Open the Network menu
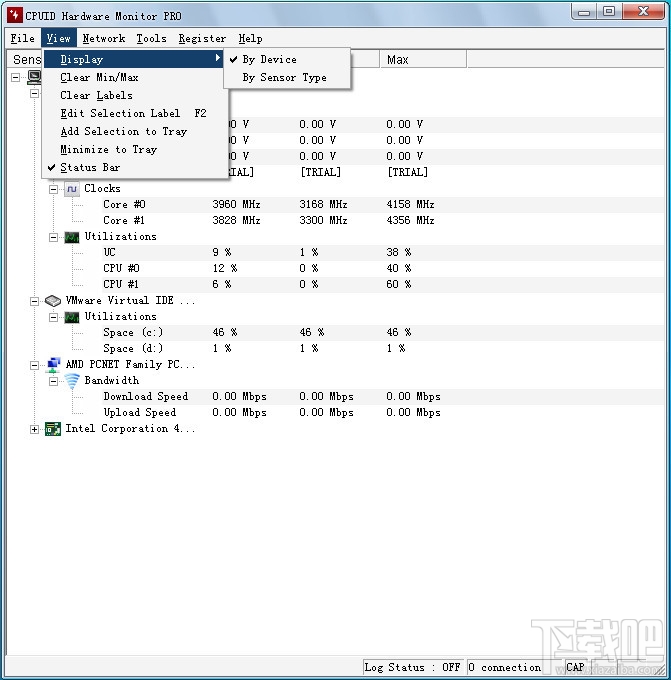The image size is (671, 680). pos(104,38)
